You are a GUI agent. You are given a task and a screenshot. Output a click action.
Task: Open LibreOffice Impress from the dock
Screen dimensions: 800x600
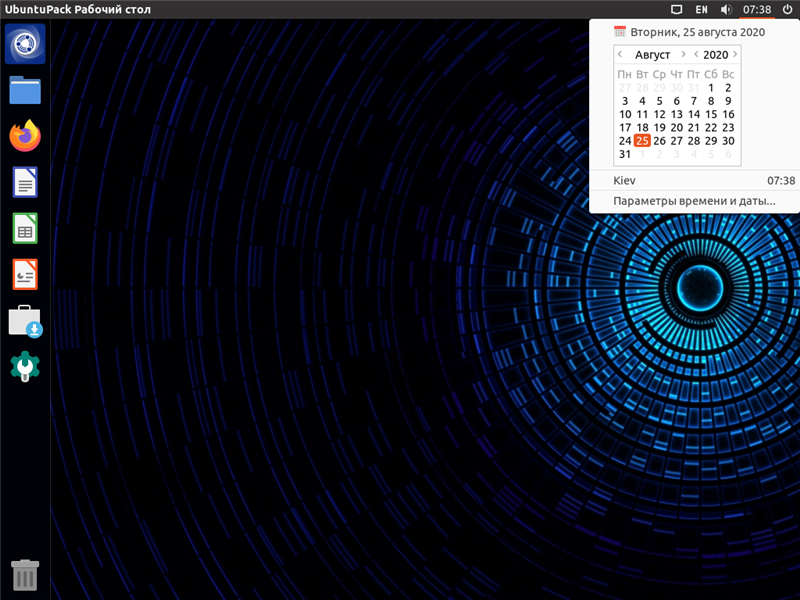coord(25,274)
